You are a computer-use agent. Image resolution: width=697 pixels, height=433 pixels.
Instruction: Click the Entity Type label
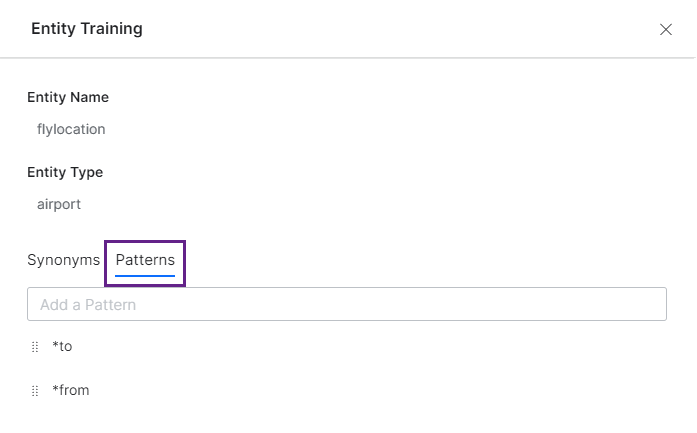tap(65, 172)
